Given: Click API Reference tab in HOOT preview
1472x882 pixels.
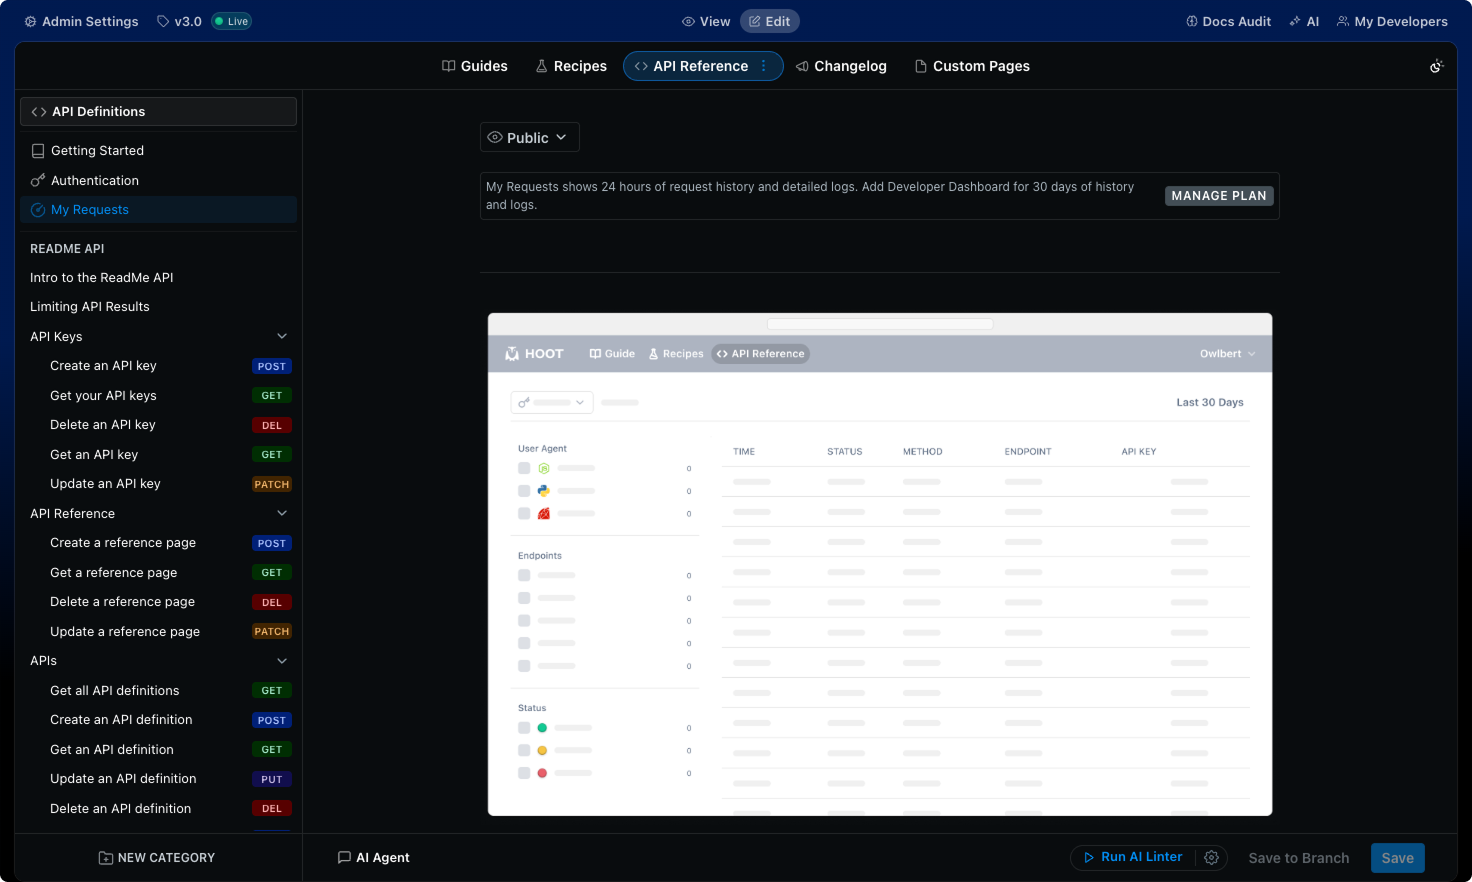Looking at the screenshot, I should coord(761,354).
